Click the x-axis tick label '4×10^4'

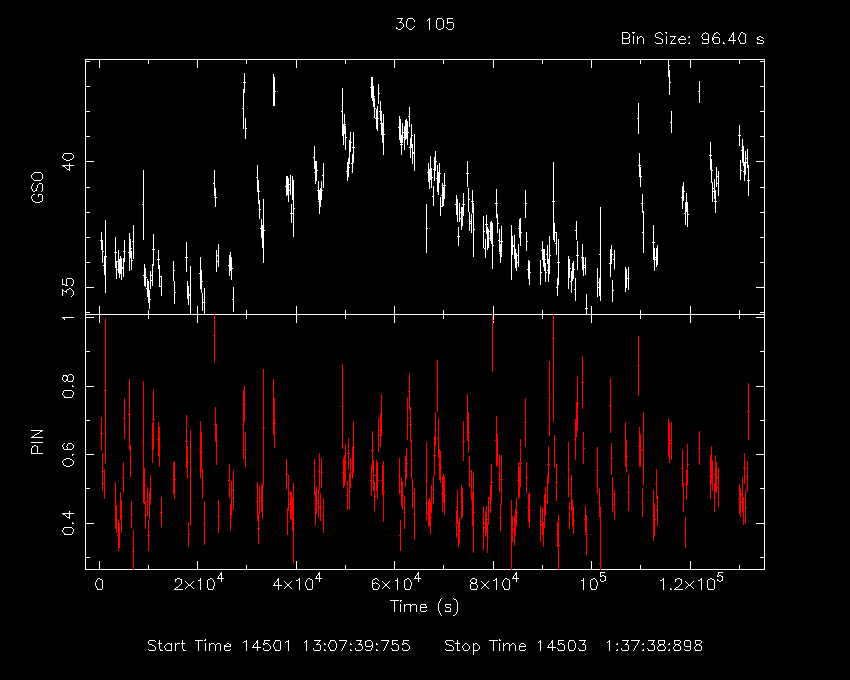pos(297,582)
